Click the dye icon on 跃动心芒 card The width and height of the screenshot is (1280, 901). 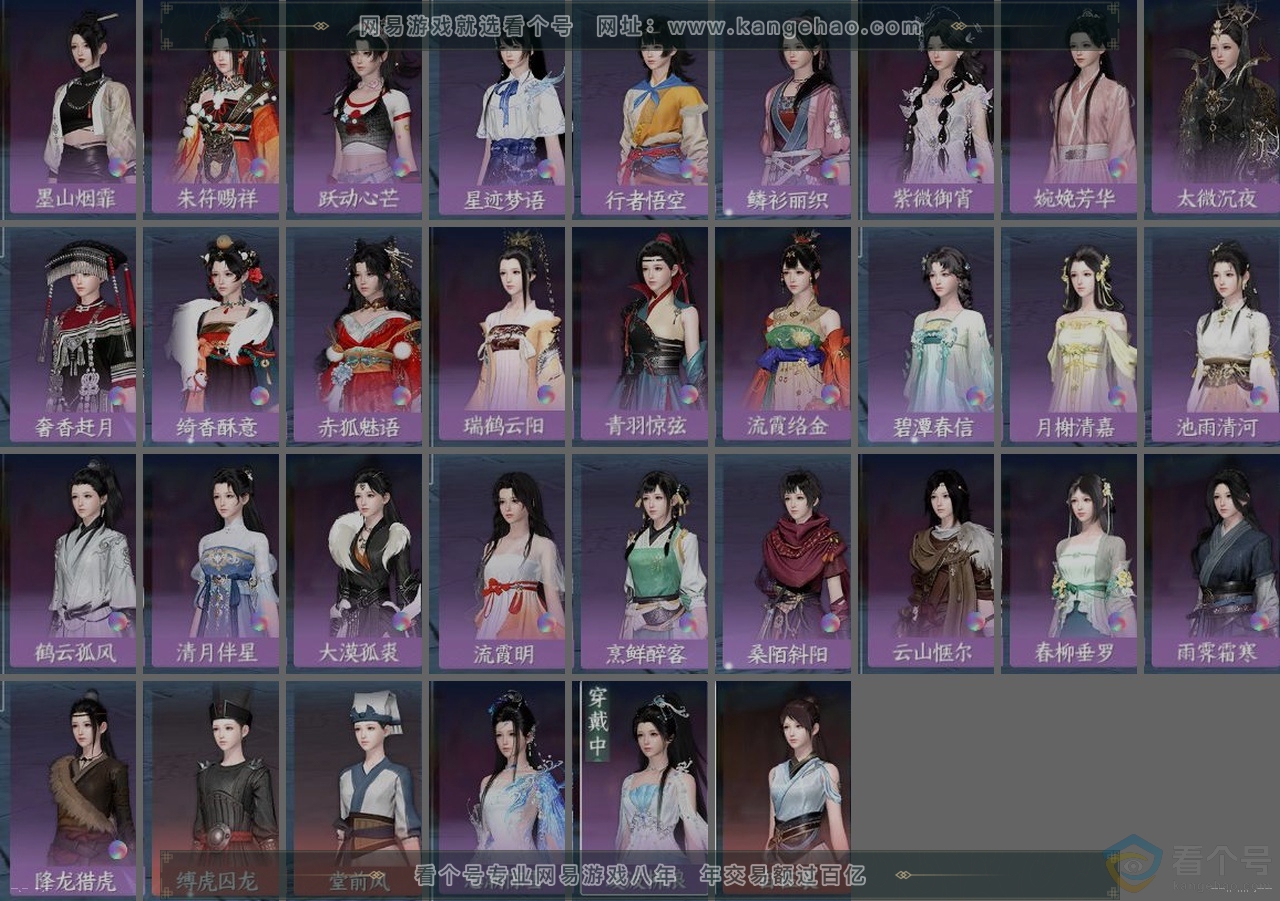pos(401,168)
